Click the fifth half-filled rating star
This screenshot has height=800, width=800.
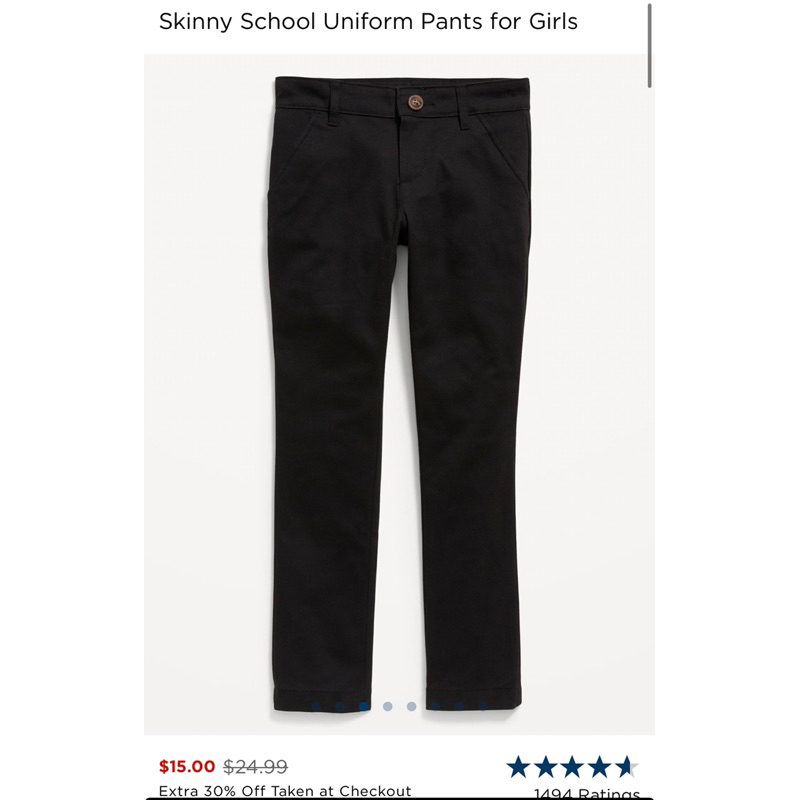(626, 767)
